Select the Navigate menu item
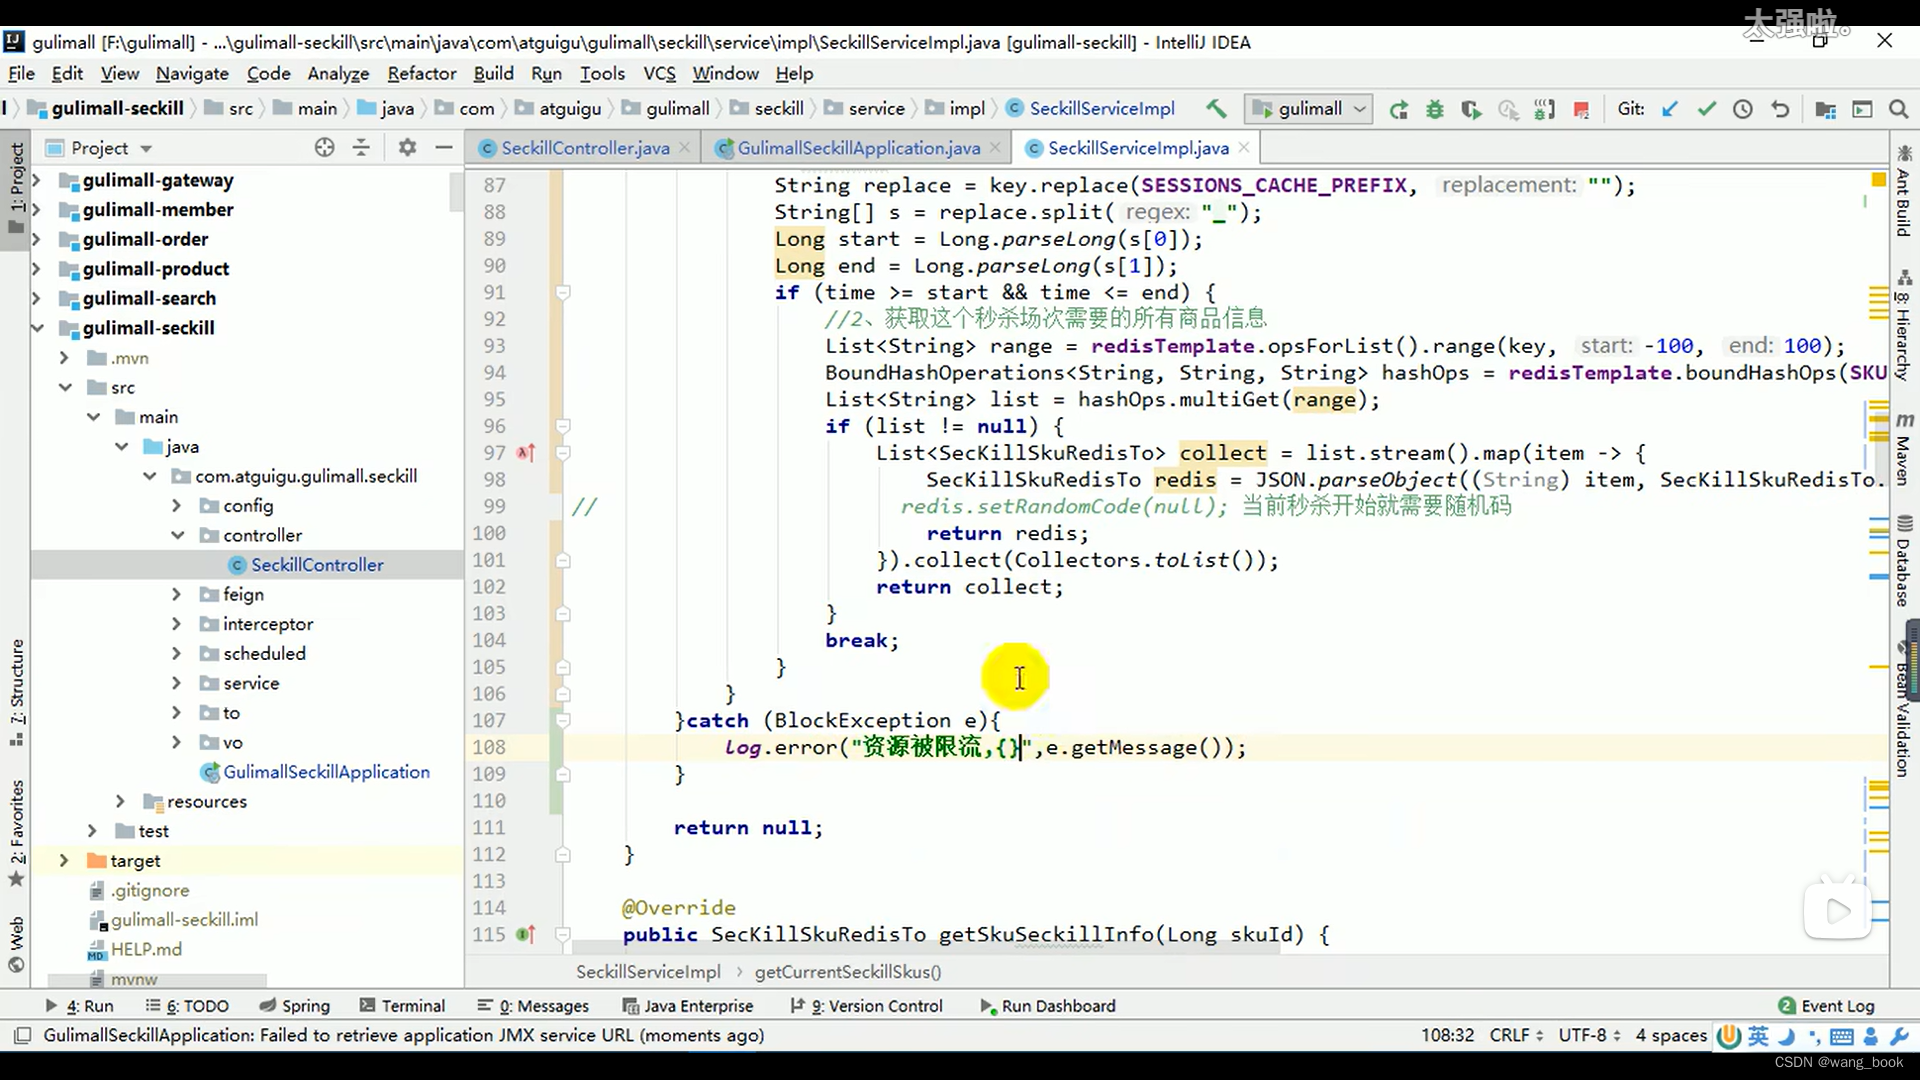Viewport: 1920px width, 1080px height. (x=191, y=73)
